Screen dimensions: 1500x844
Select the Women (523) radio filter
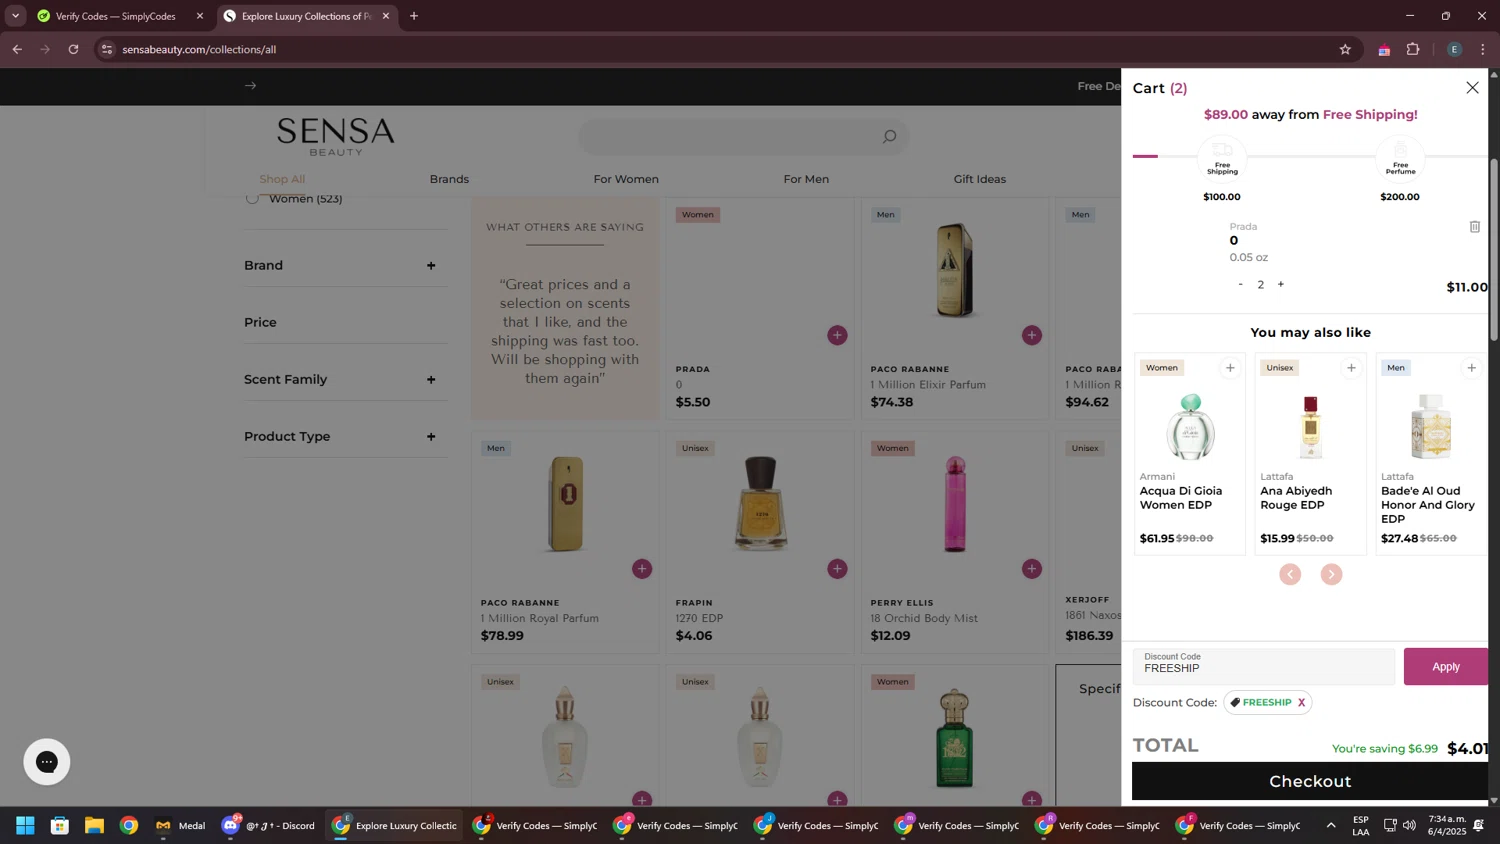click(x=252, y=199)
